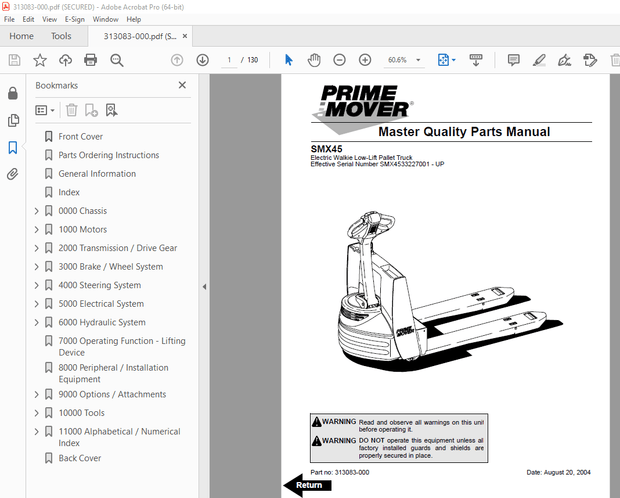Expand 10000 Tools bookmark
The height and width of the screenshot is (498, 620).
[x=36, y=413]
